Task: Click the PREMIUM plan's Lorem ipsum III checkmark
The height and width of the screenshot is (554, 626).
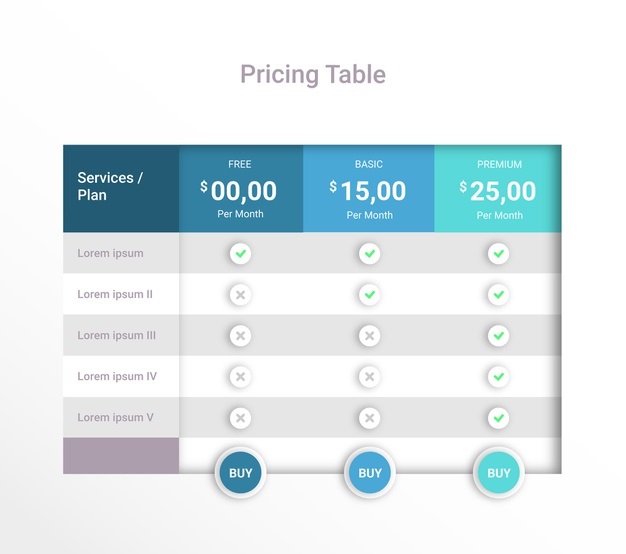Action: tap(498, 336)
